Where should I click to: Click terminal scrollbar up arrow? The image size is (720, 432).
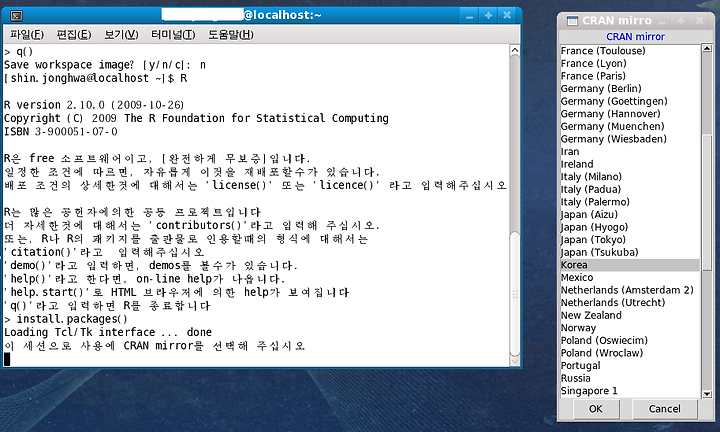click(x=515, y=50)
